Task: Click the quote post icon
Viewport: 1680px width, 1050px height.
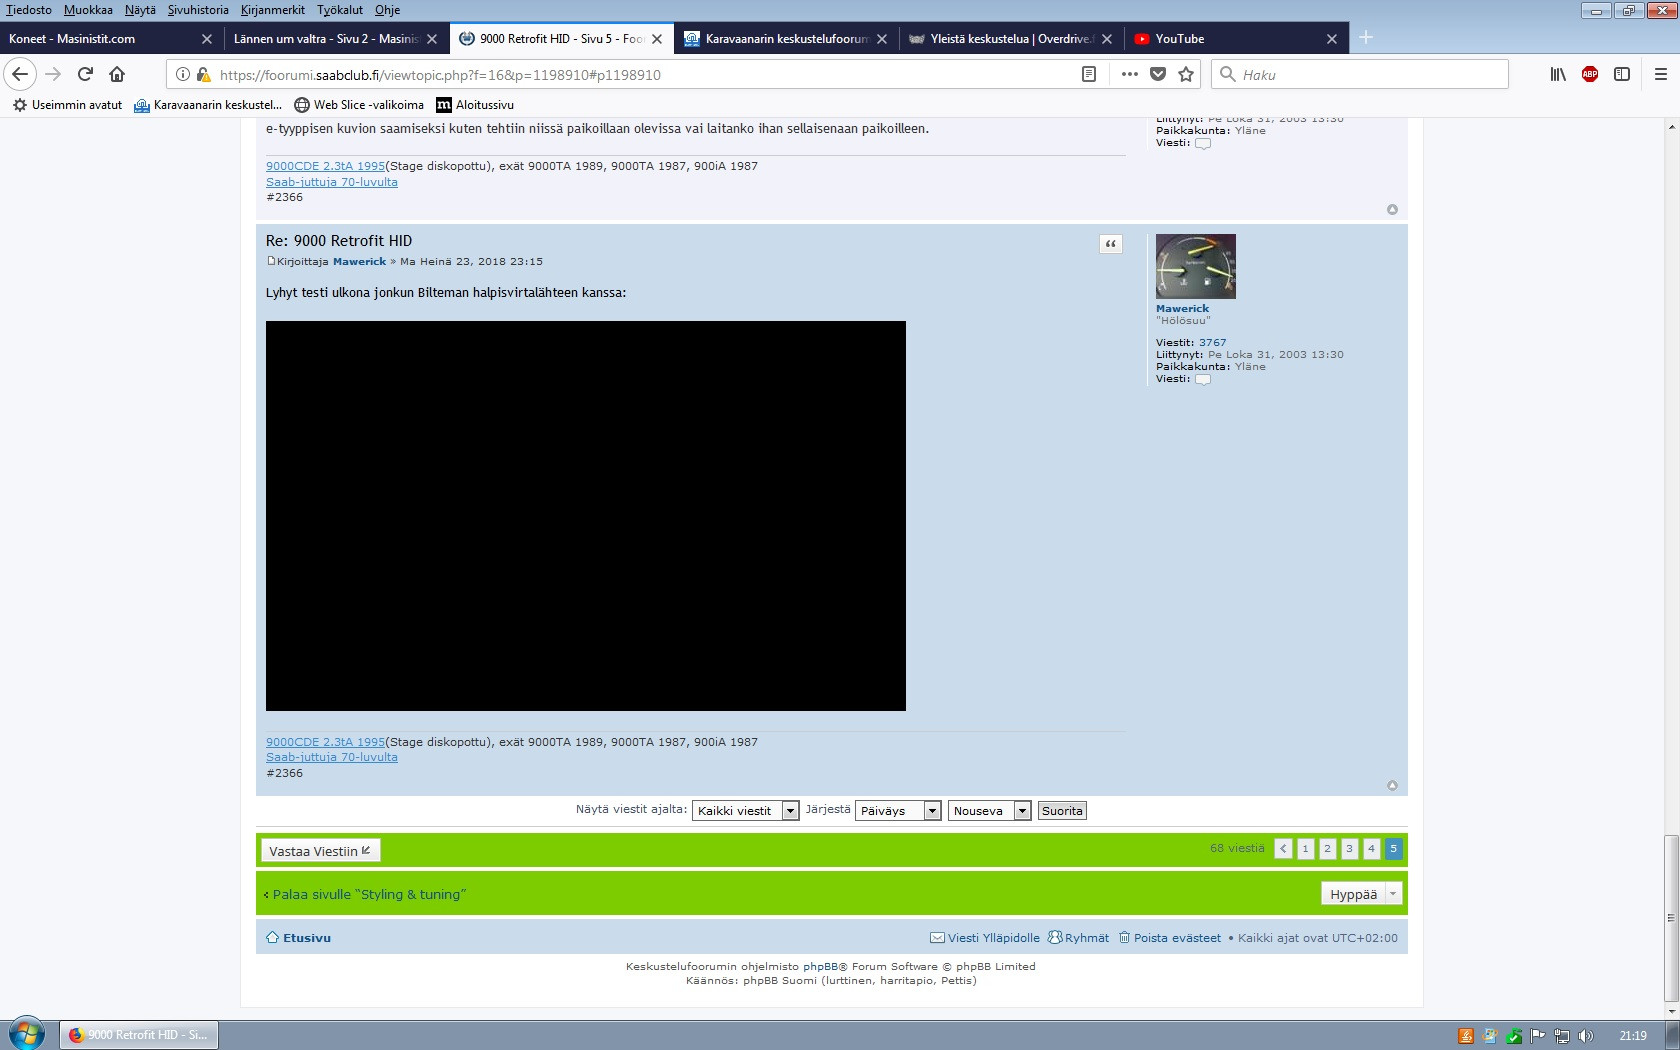Action: pyautogui.click(x=1110, y=244)
